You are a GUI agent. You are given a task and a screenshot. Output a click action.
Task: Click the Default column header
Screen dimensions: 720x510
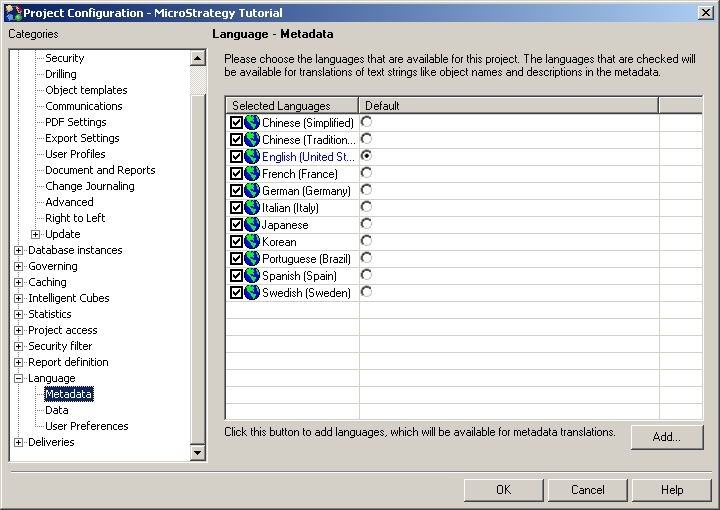[x=508, y=106]
